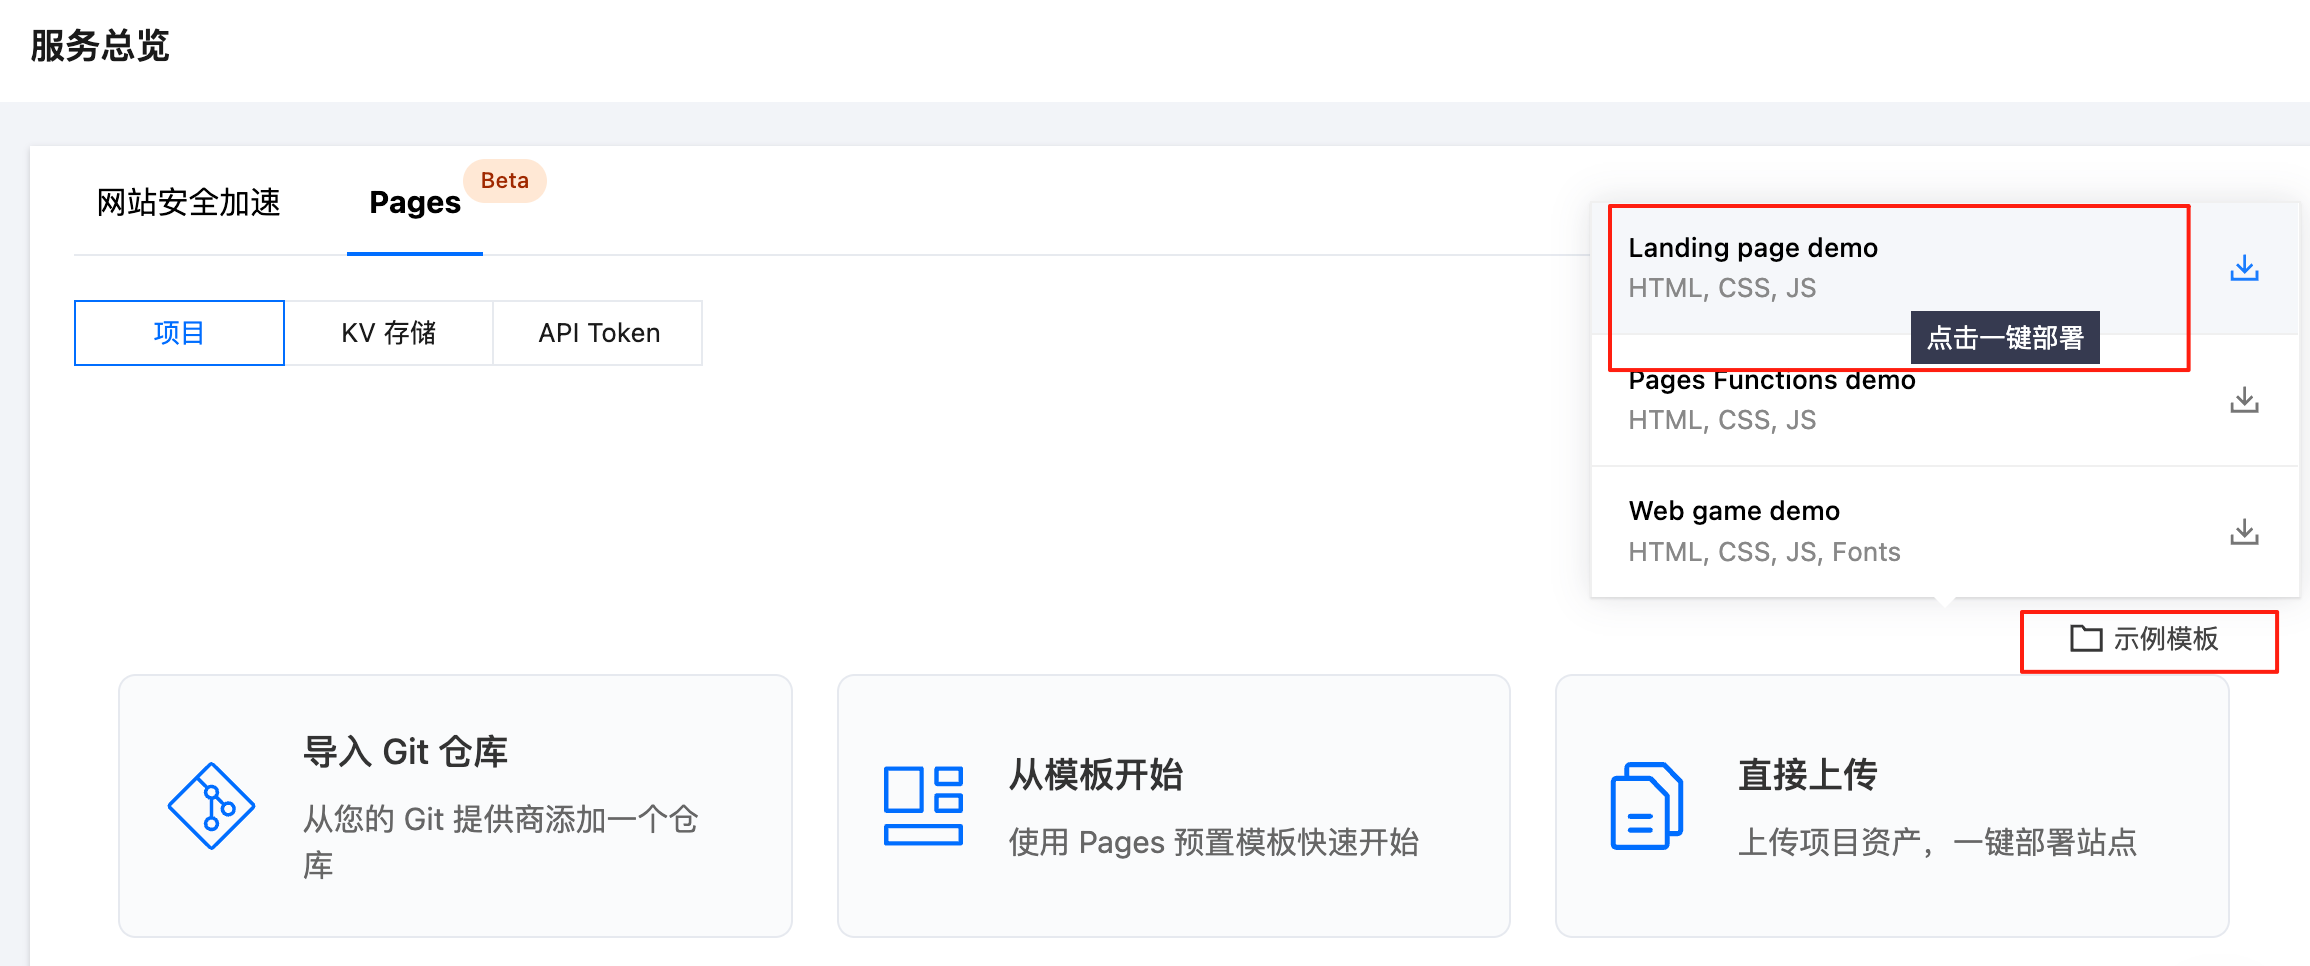Select Web game demo template entry
The image size is (2310, 966).
[1733, 512]
